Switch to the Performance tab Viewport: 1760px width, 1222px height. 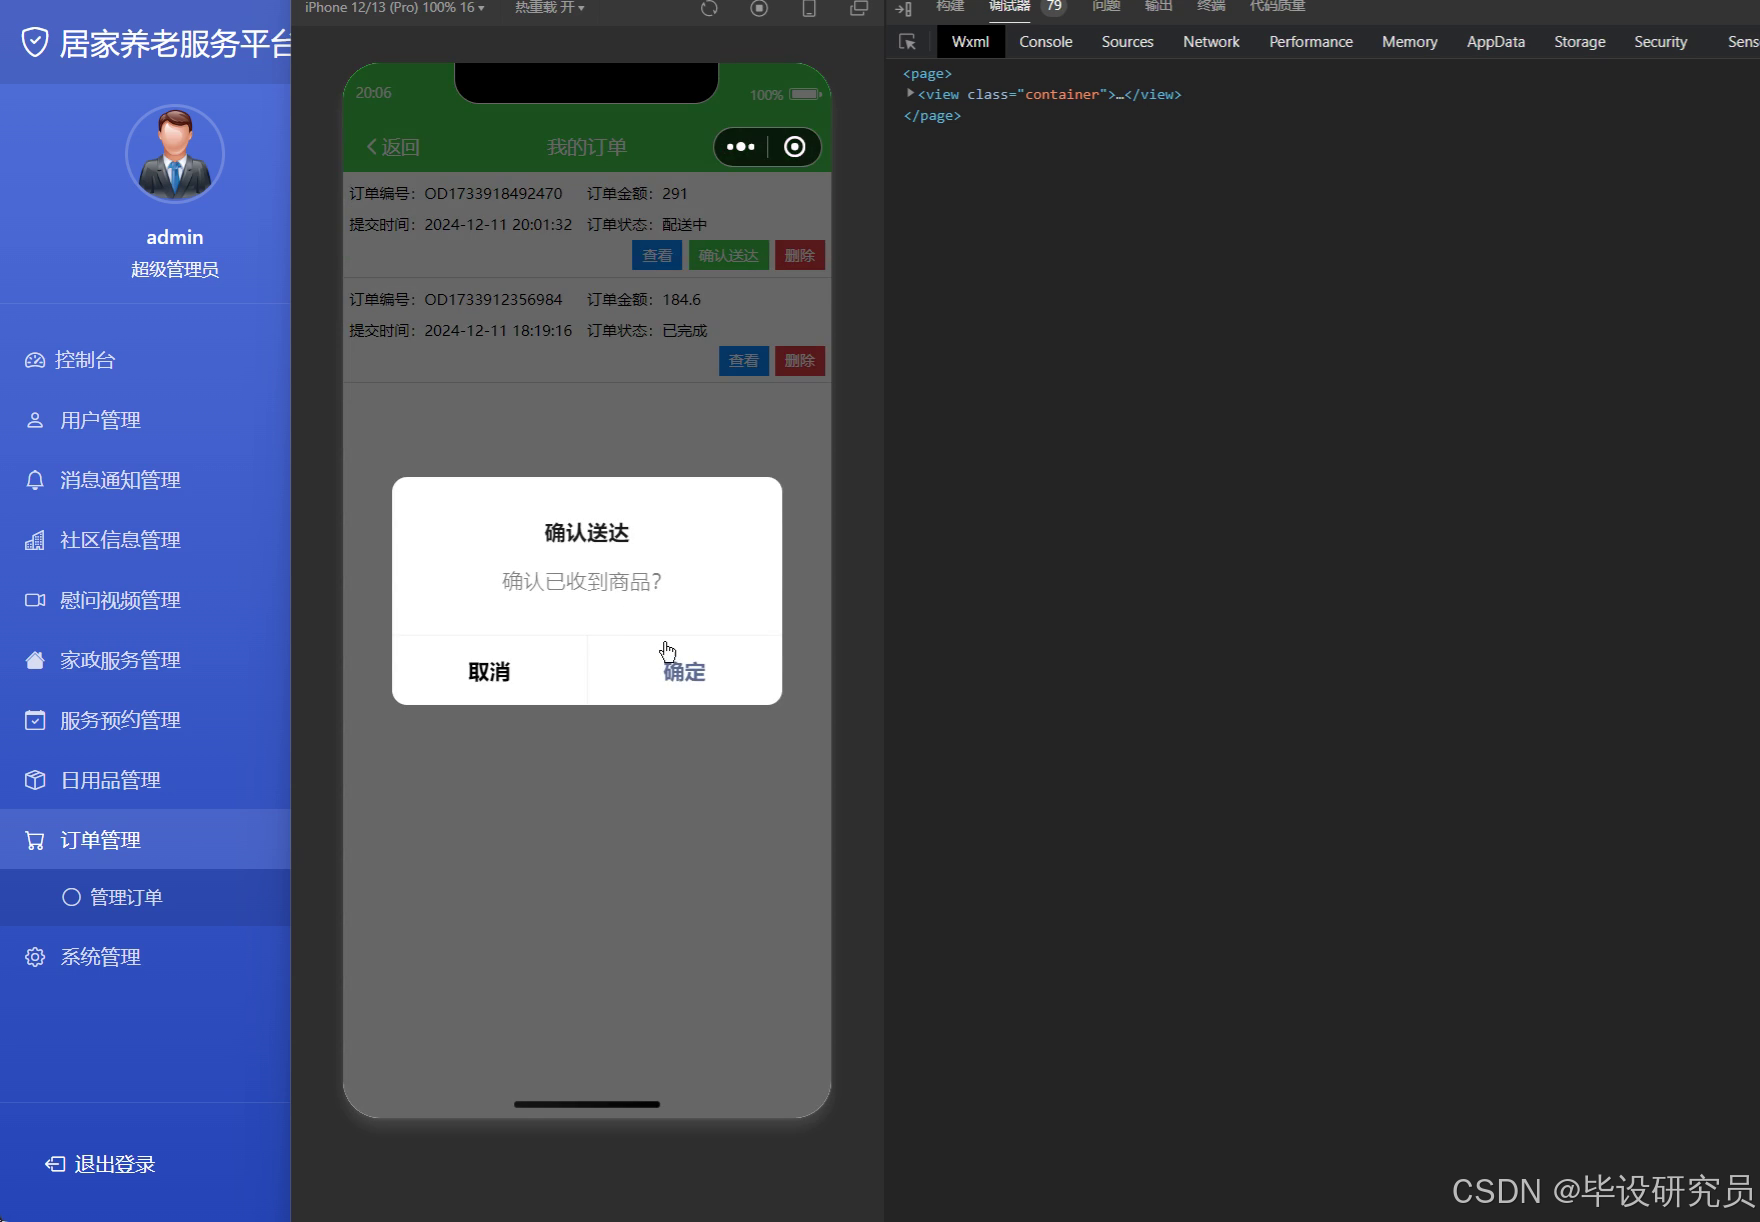click(x=1311, y=42)
